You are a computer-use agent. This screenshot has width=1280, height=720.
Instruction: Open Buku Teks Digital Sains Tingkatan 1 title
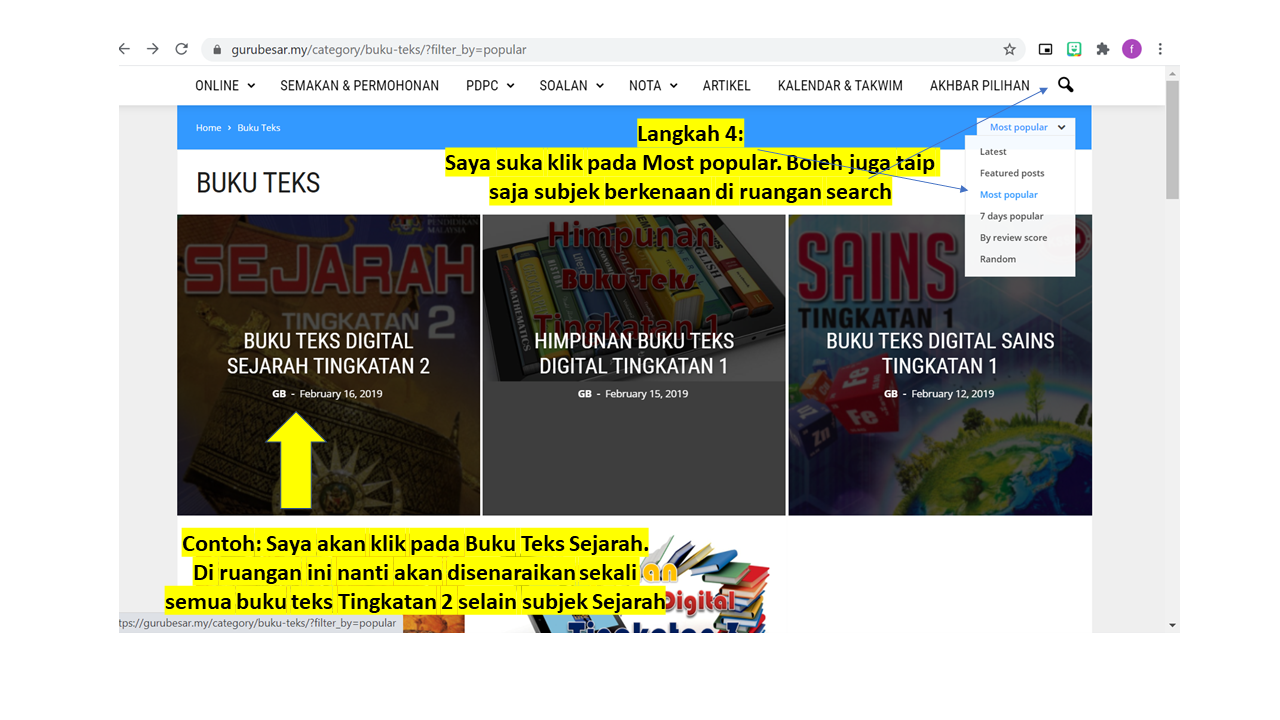[x=940, y=353]
